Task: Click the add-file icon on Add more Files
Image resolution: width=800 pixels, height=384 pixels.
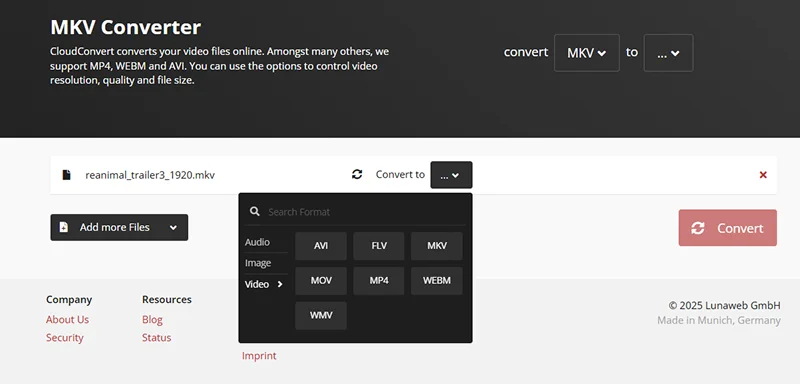Action: pos(64,227)
